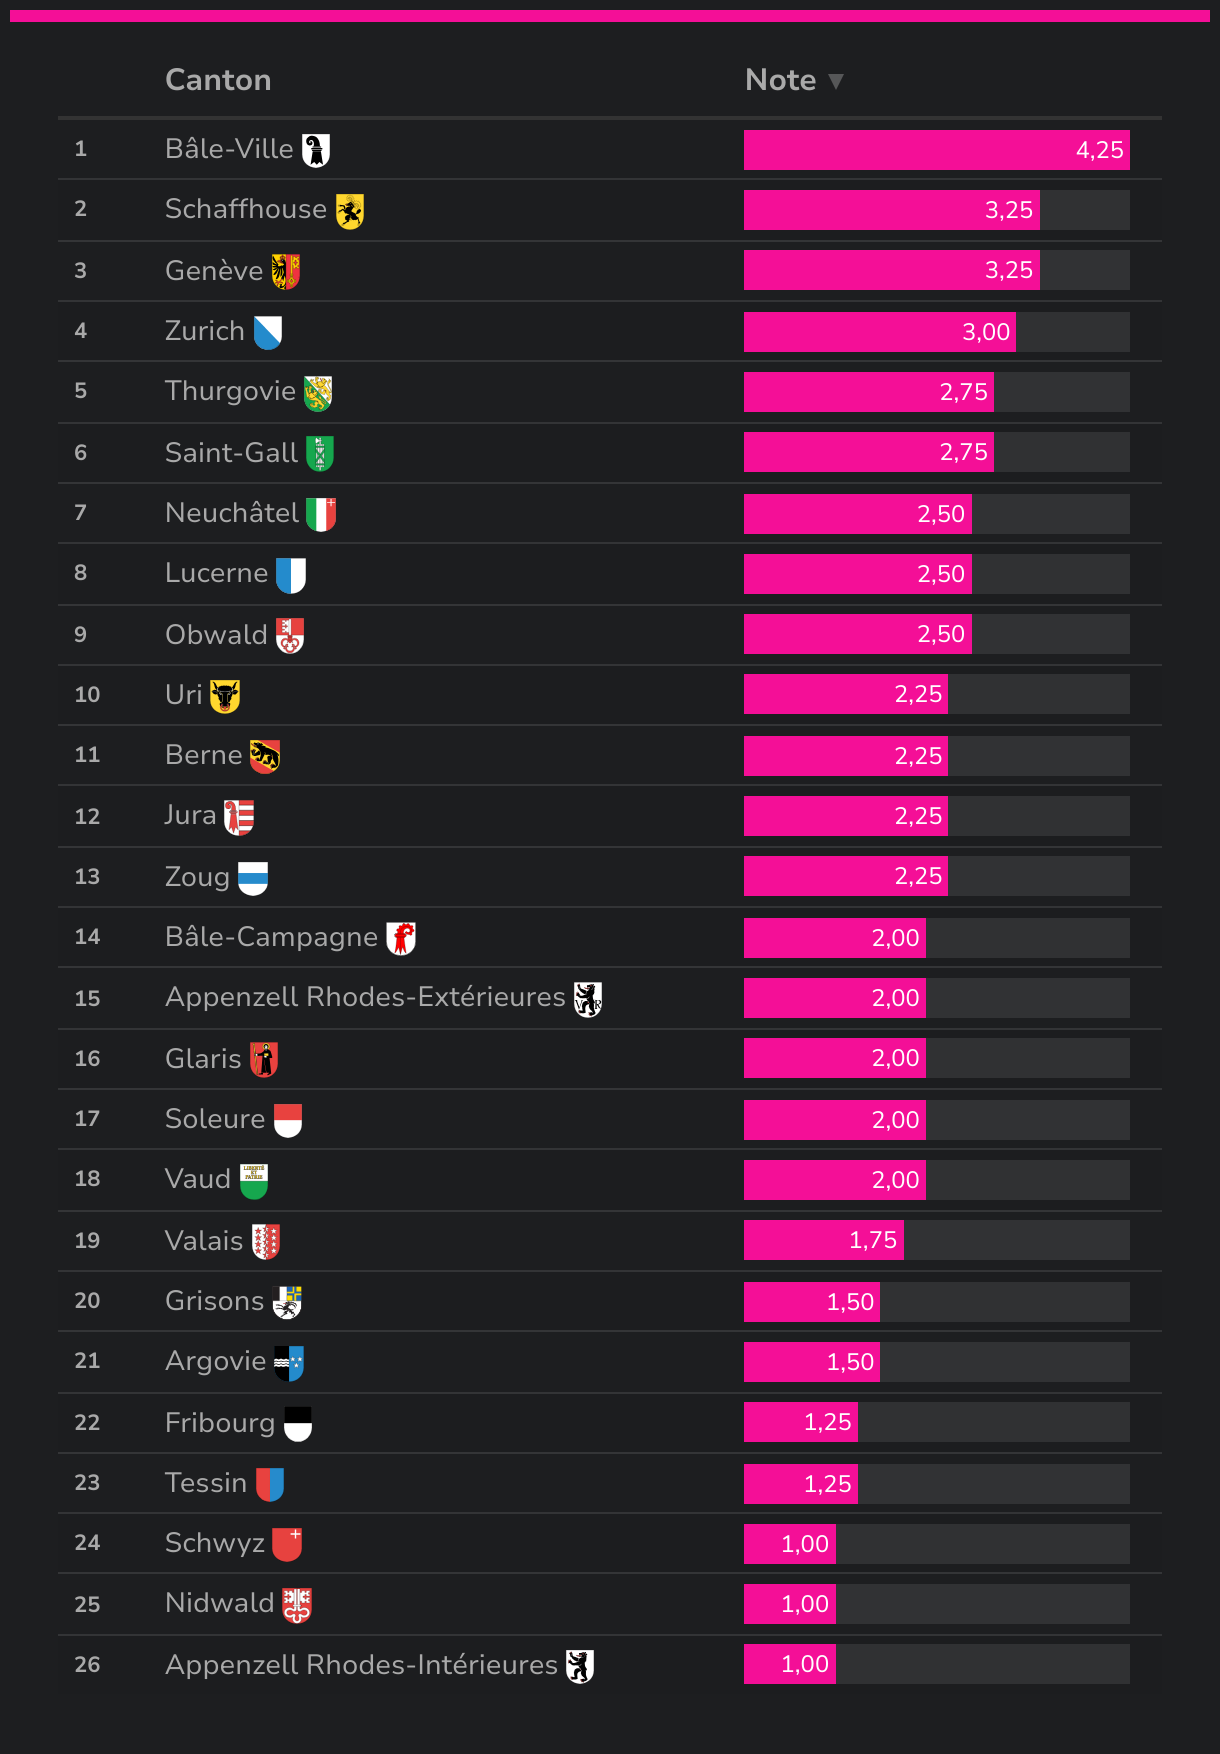Click the Berne bear crest icon
The image size is (1220, 1754).
pyautogui.click(x=265, y=756)
